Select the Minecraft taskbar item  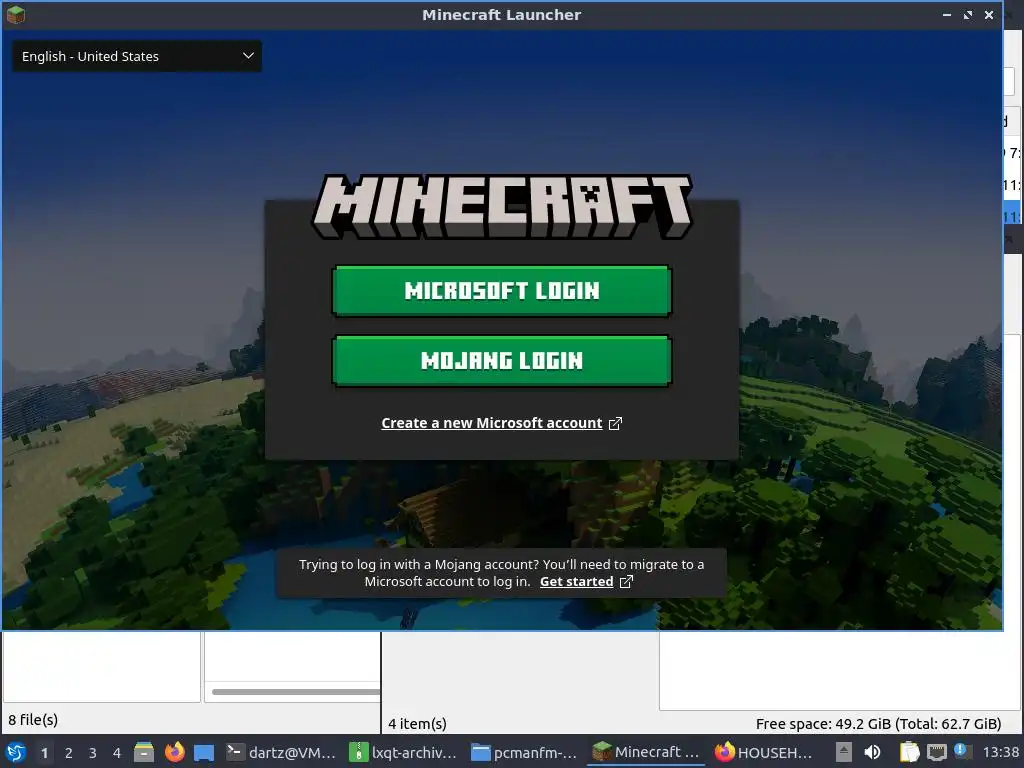(646, 752)
